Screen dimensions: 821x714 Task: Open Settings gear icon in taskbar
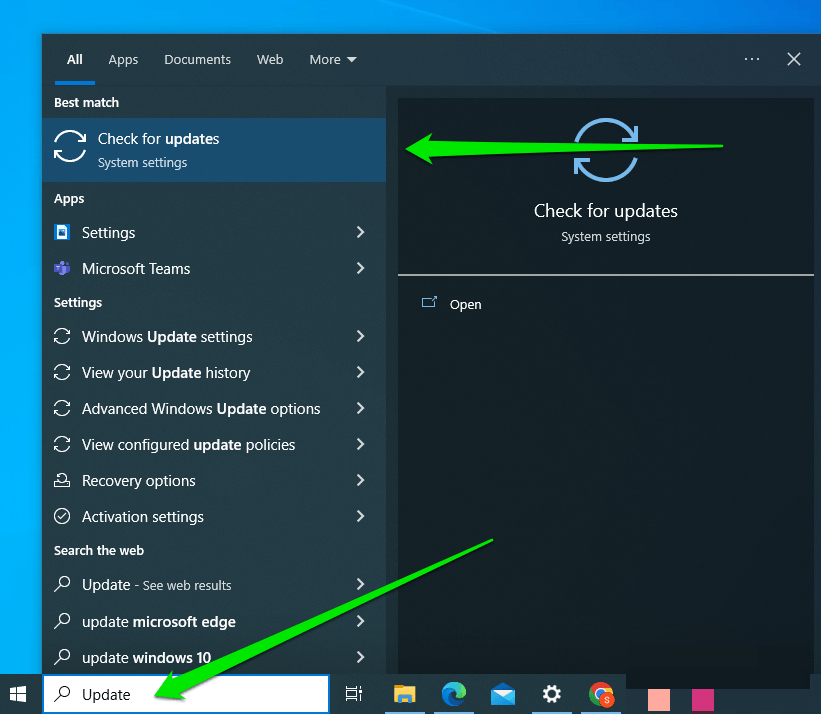552,694
